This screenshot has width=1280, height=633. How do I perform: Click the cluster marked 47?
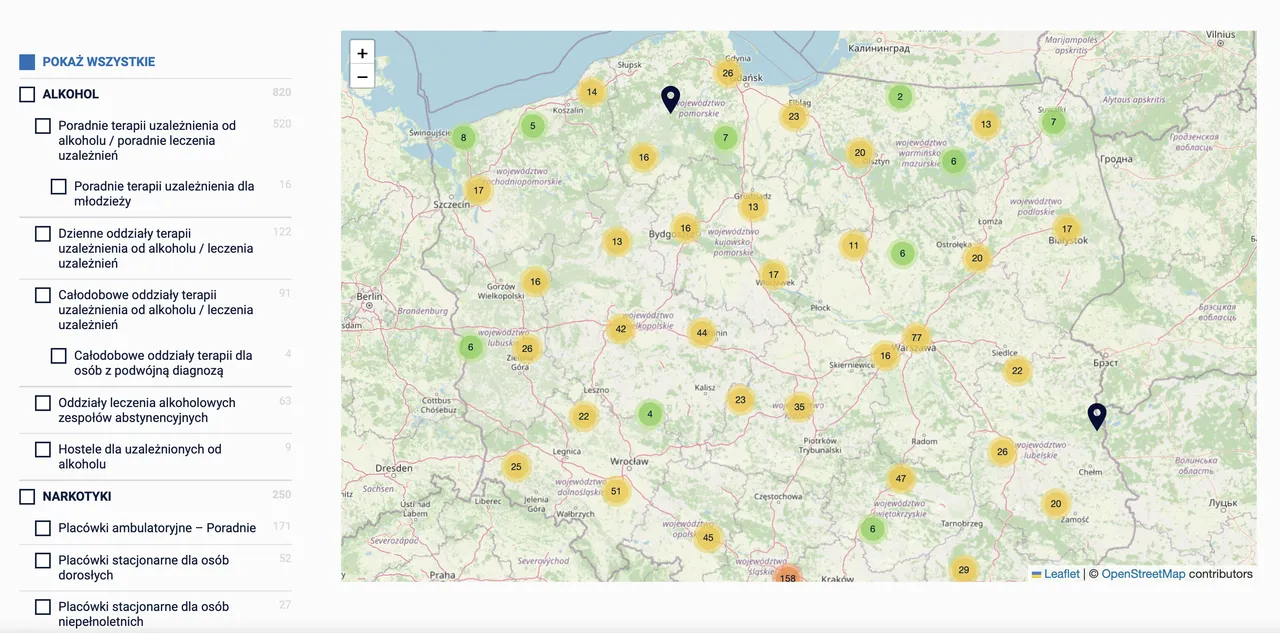click(x=901, y=479)
